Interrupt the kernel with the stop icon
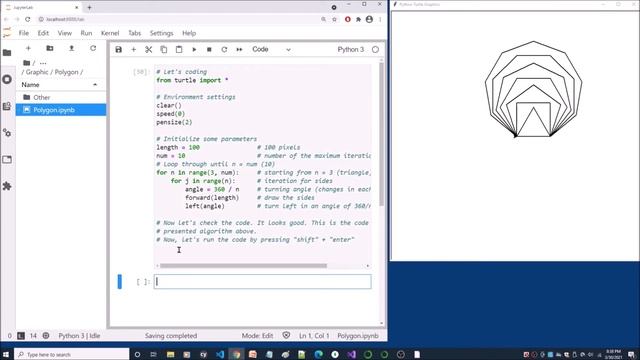This screenshot has width=640, height=360. click(x=209, y=49)
